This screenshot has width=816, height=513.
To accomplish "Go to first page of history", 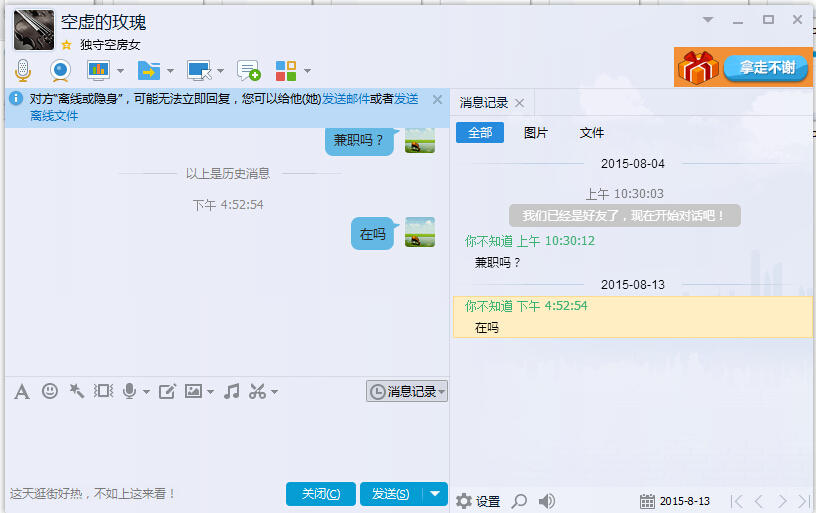I will tap(736, 502).
